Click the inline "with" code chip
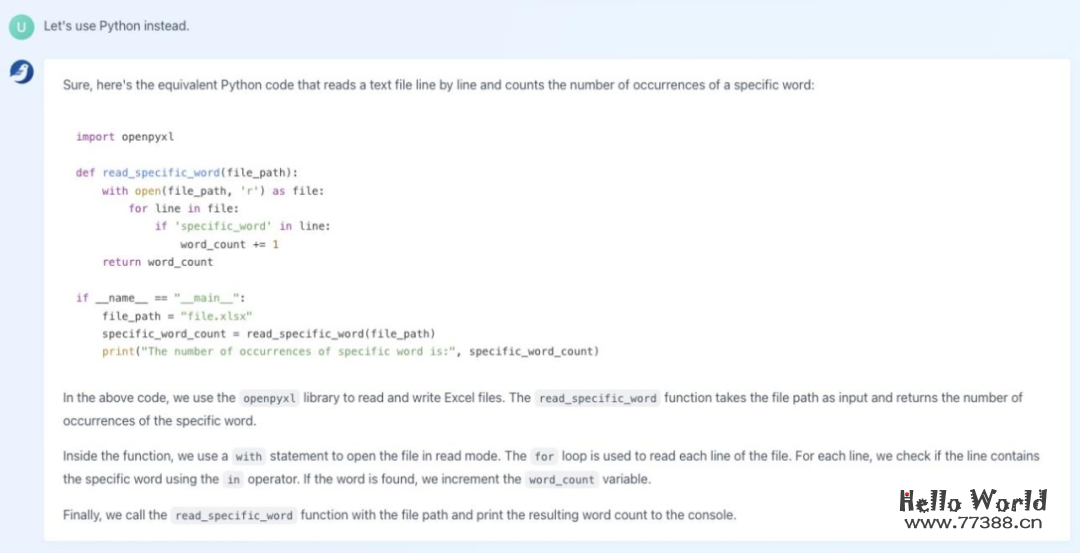The image size is (1080, 553). 249,456
